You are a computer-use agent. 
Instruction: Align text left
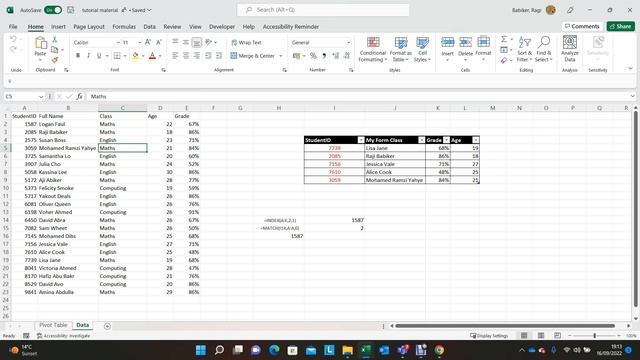(x=175, y=56)
